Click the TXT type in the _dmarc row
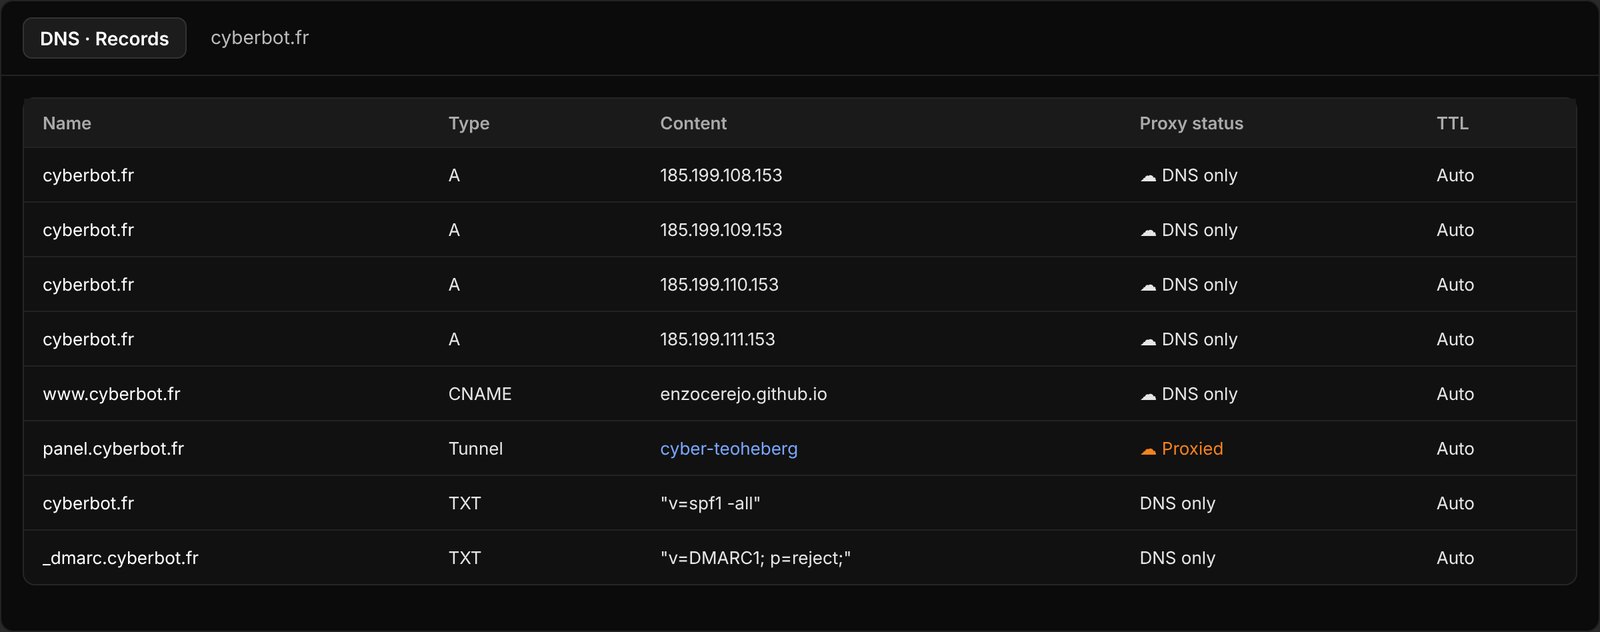The width and height of the screenshot is (1600, 632). point(465,558)
